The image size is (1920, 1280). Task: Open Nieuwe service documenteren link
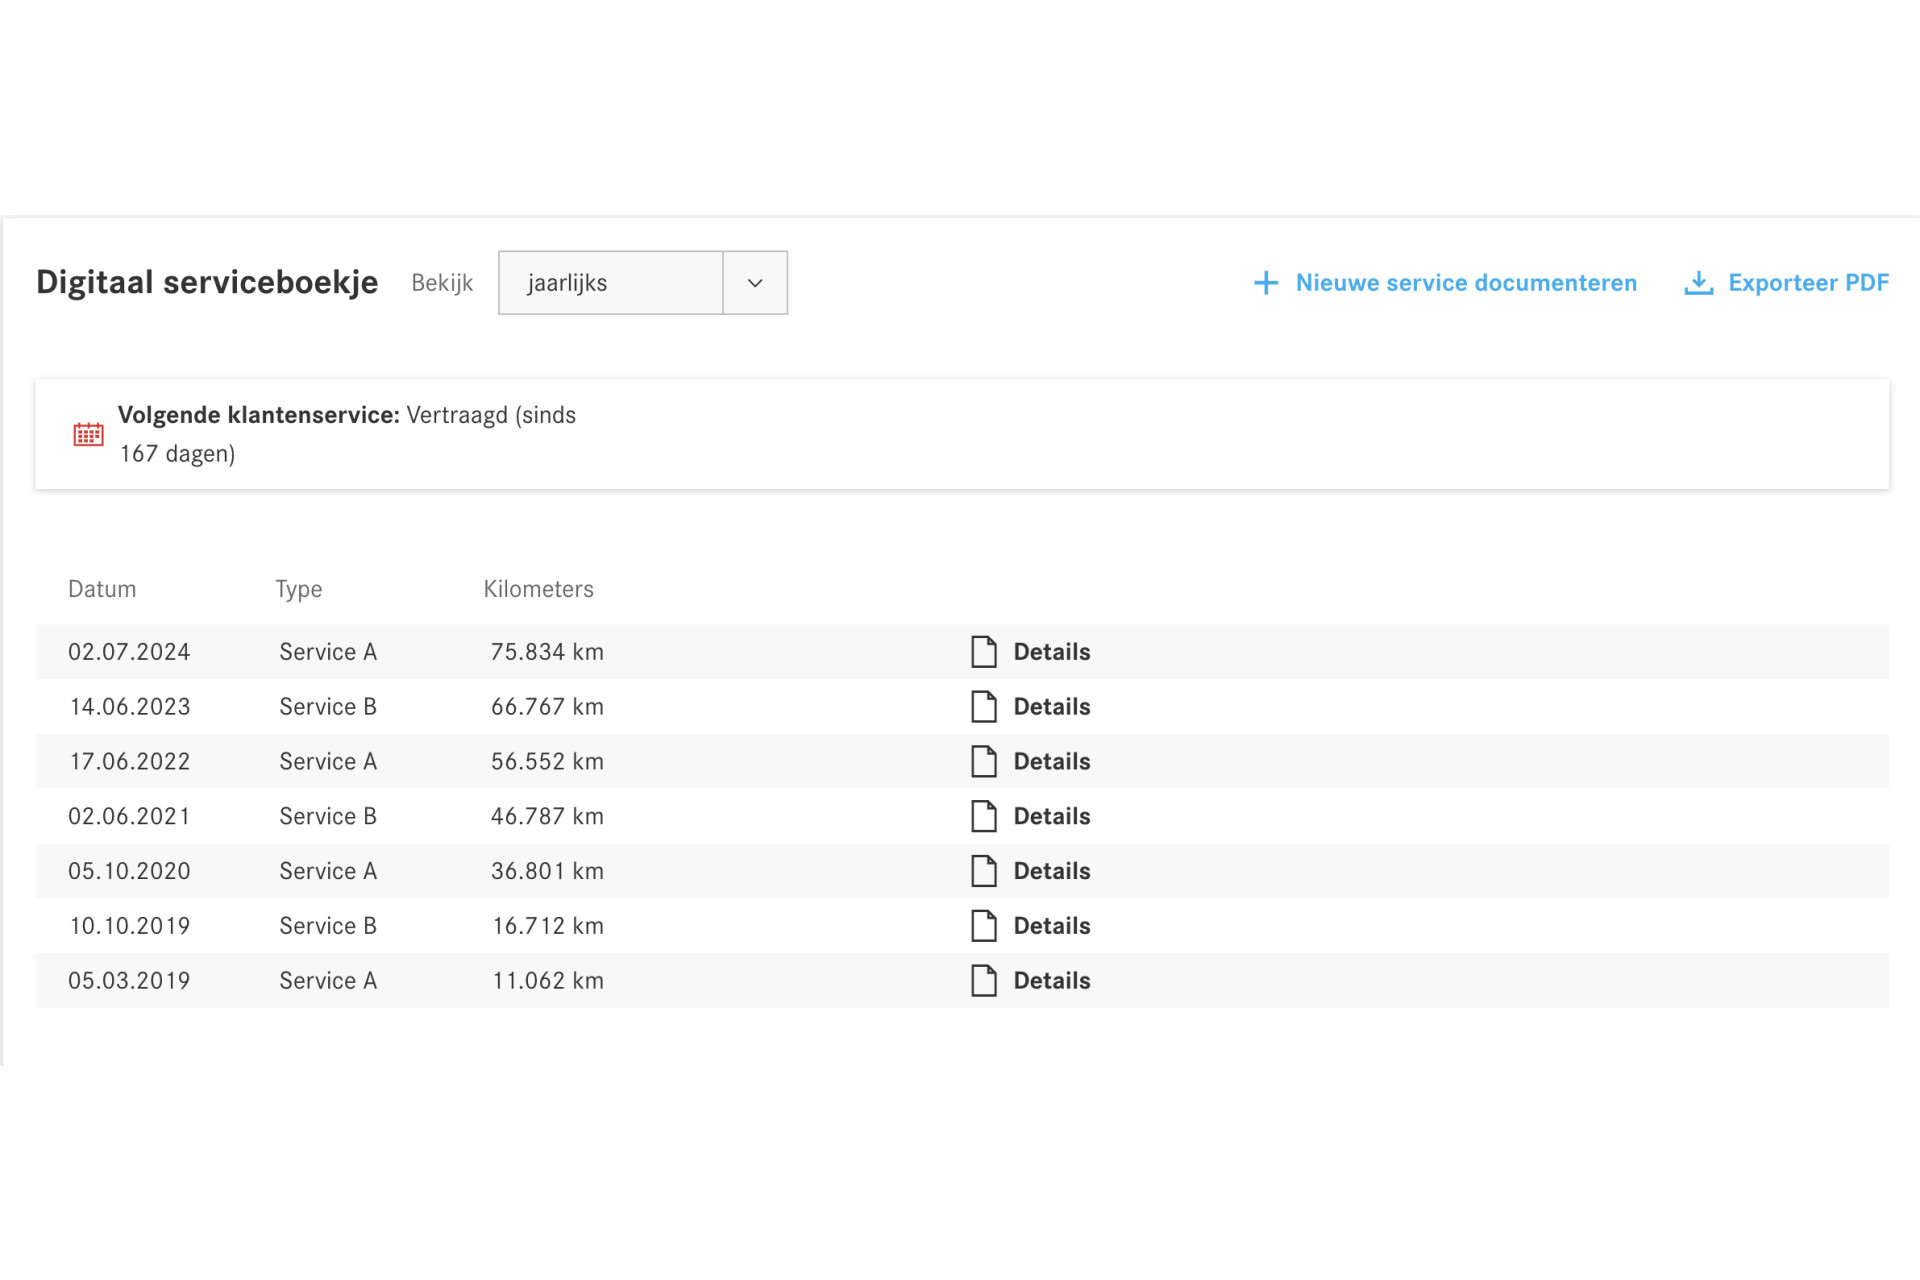click(x=1465, y=283)
